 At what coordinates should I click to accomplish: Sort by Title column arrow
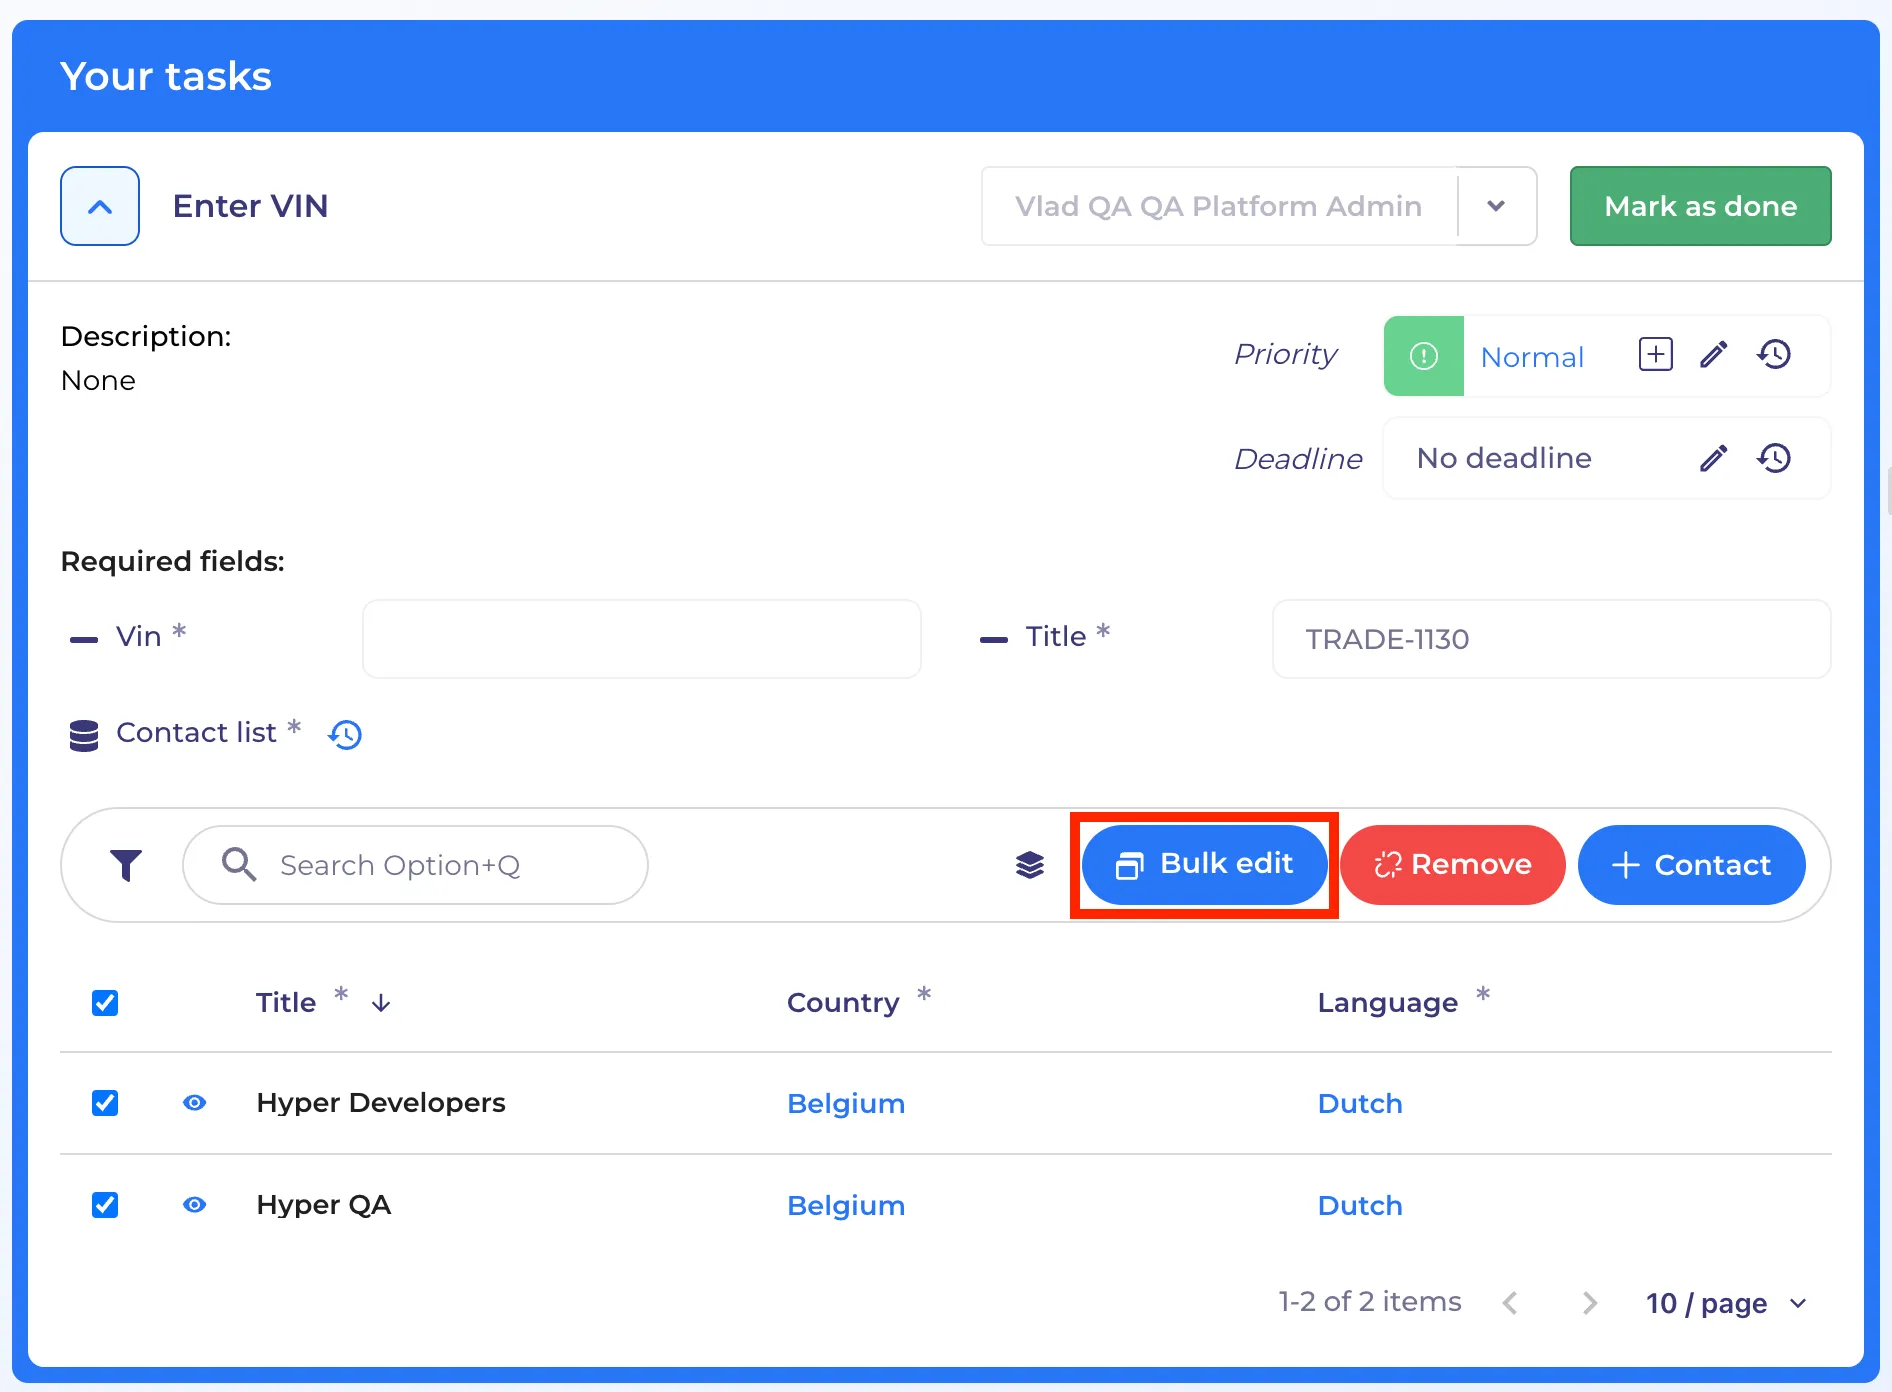pos(381,1003)
